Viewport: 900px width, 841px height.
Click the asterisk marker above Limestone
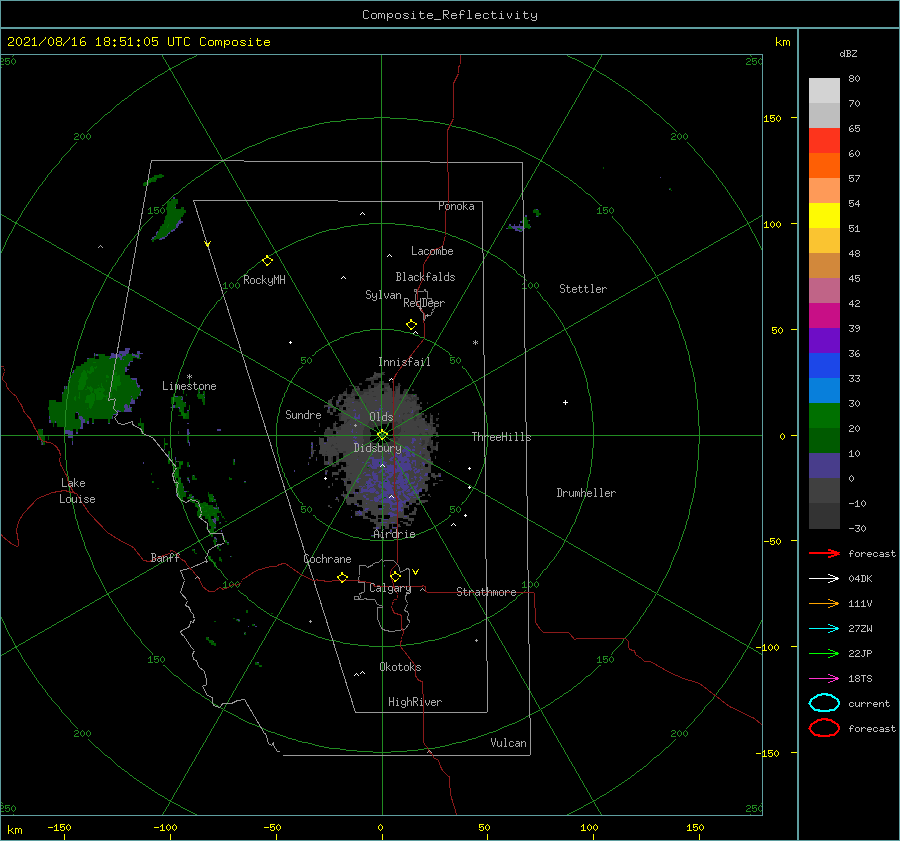pyautogui.click(x=189, y=377)
